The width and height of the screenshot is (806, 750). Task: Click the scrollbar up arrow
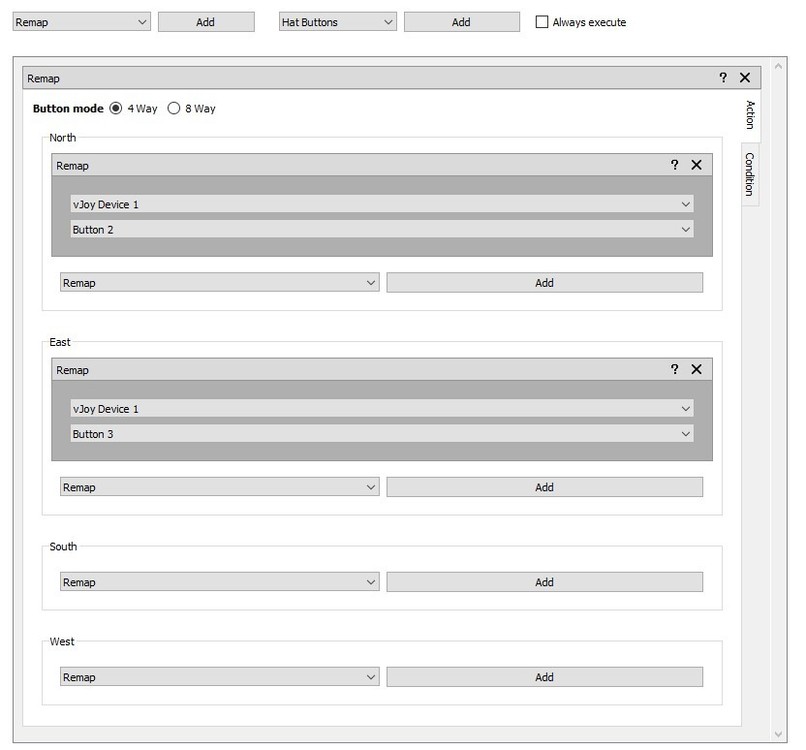pyautogui.click(x=778, y=66)
